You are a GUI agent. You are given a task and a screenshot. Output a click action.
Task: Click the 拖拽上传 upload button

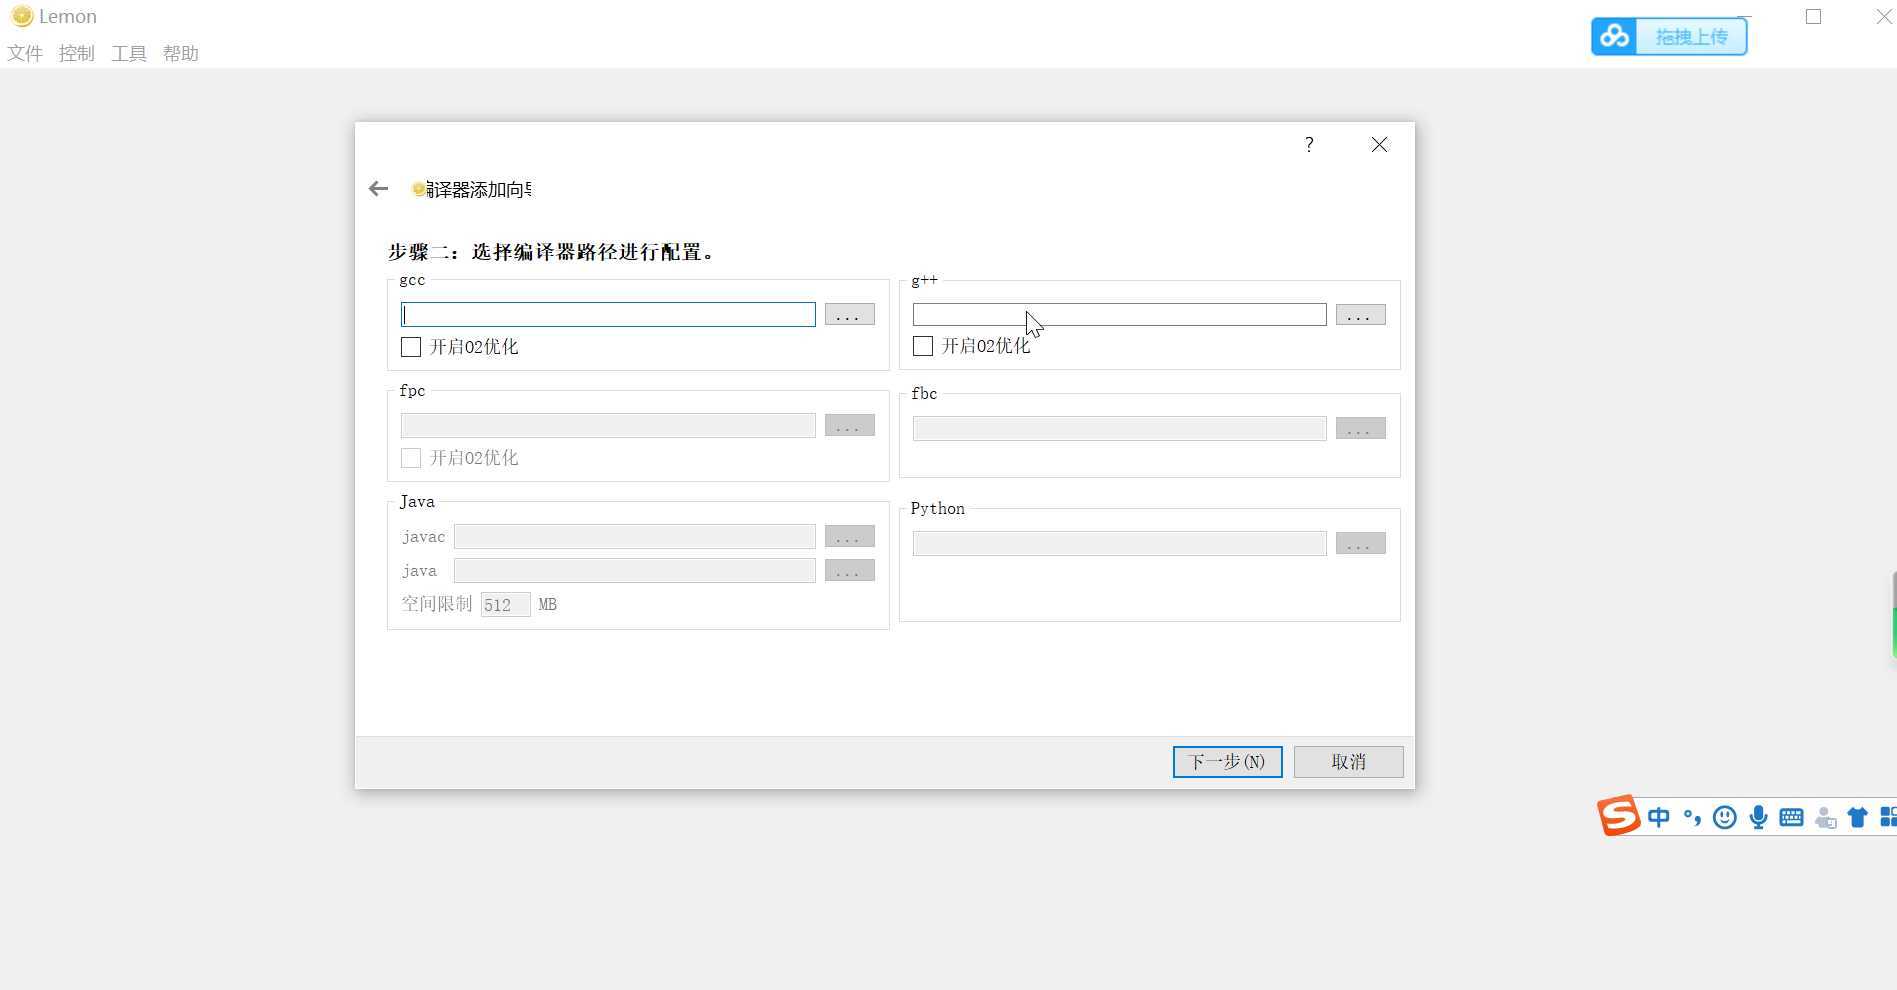pos(1691,37)
